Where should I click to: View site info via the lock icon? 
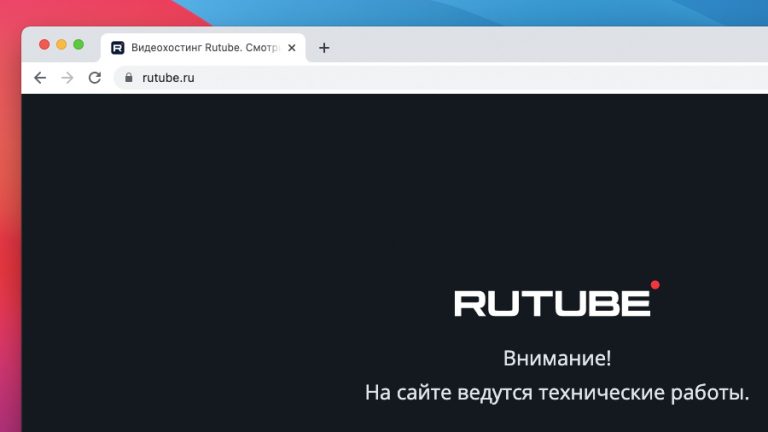point(129,77)
